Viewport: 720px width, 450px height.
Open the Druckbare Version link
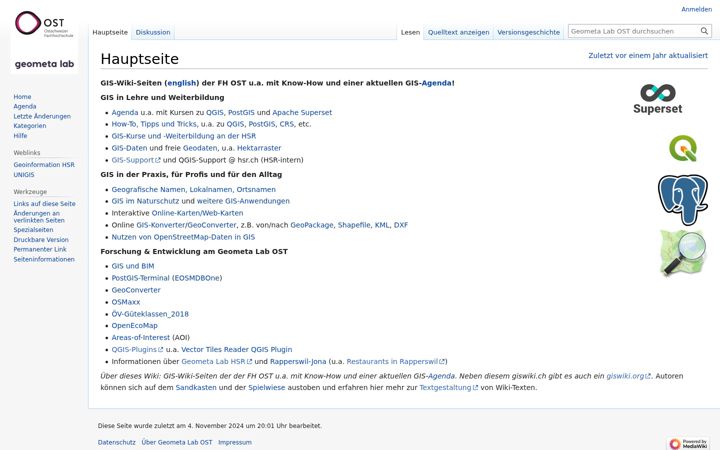[41, 240]
